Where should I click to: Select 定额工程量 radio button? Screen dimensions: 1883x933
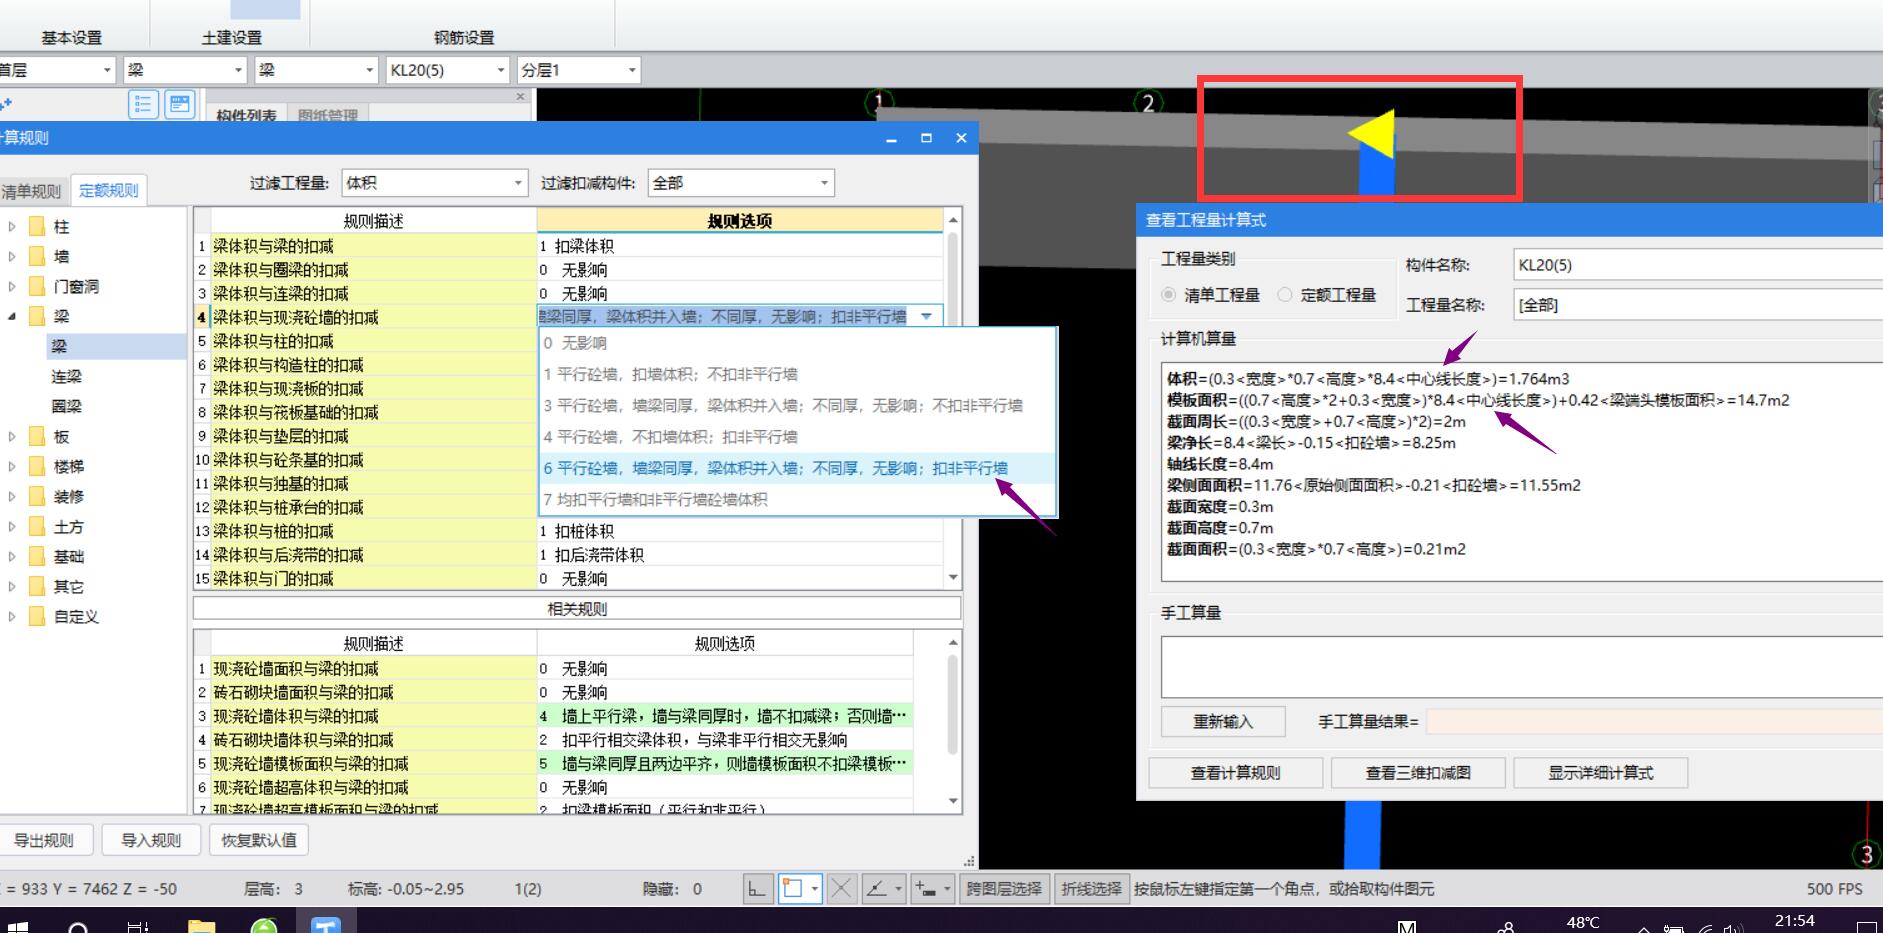pos(1285,295)
